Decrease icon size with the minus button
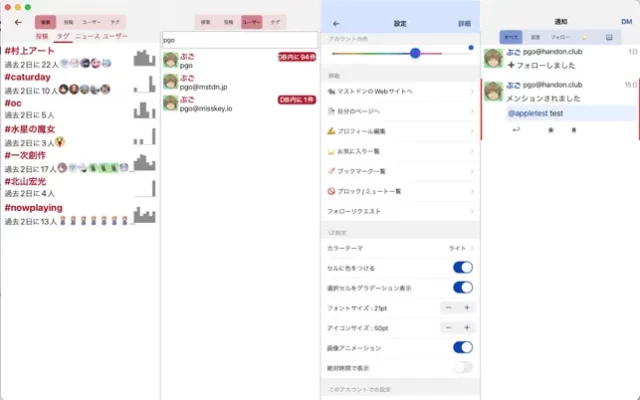 [448, 327]
